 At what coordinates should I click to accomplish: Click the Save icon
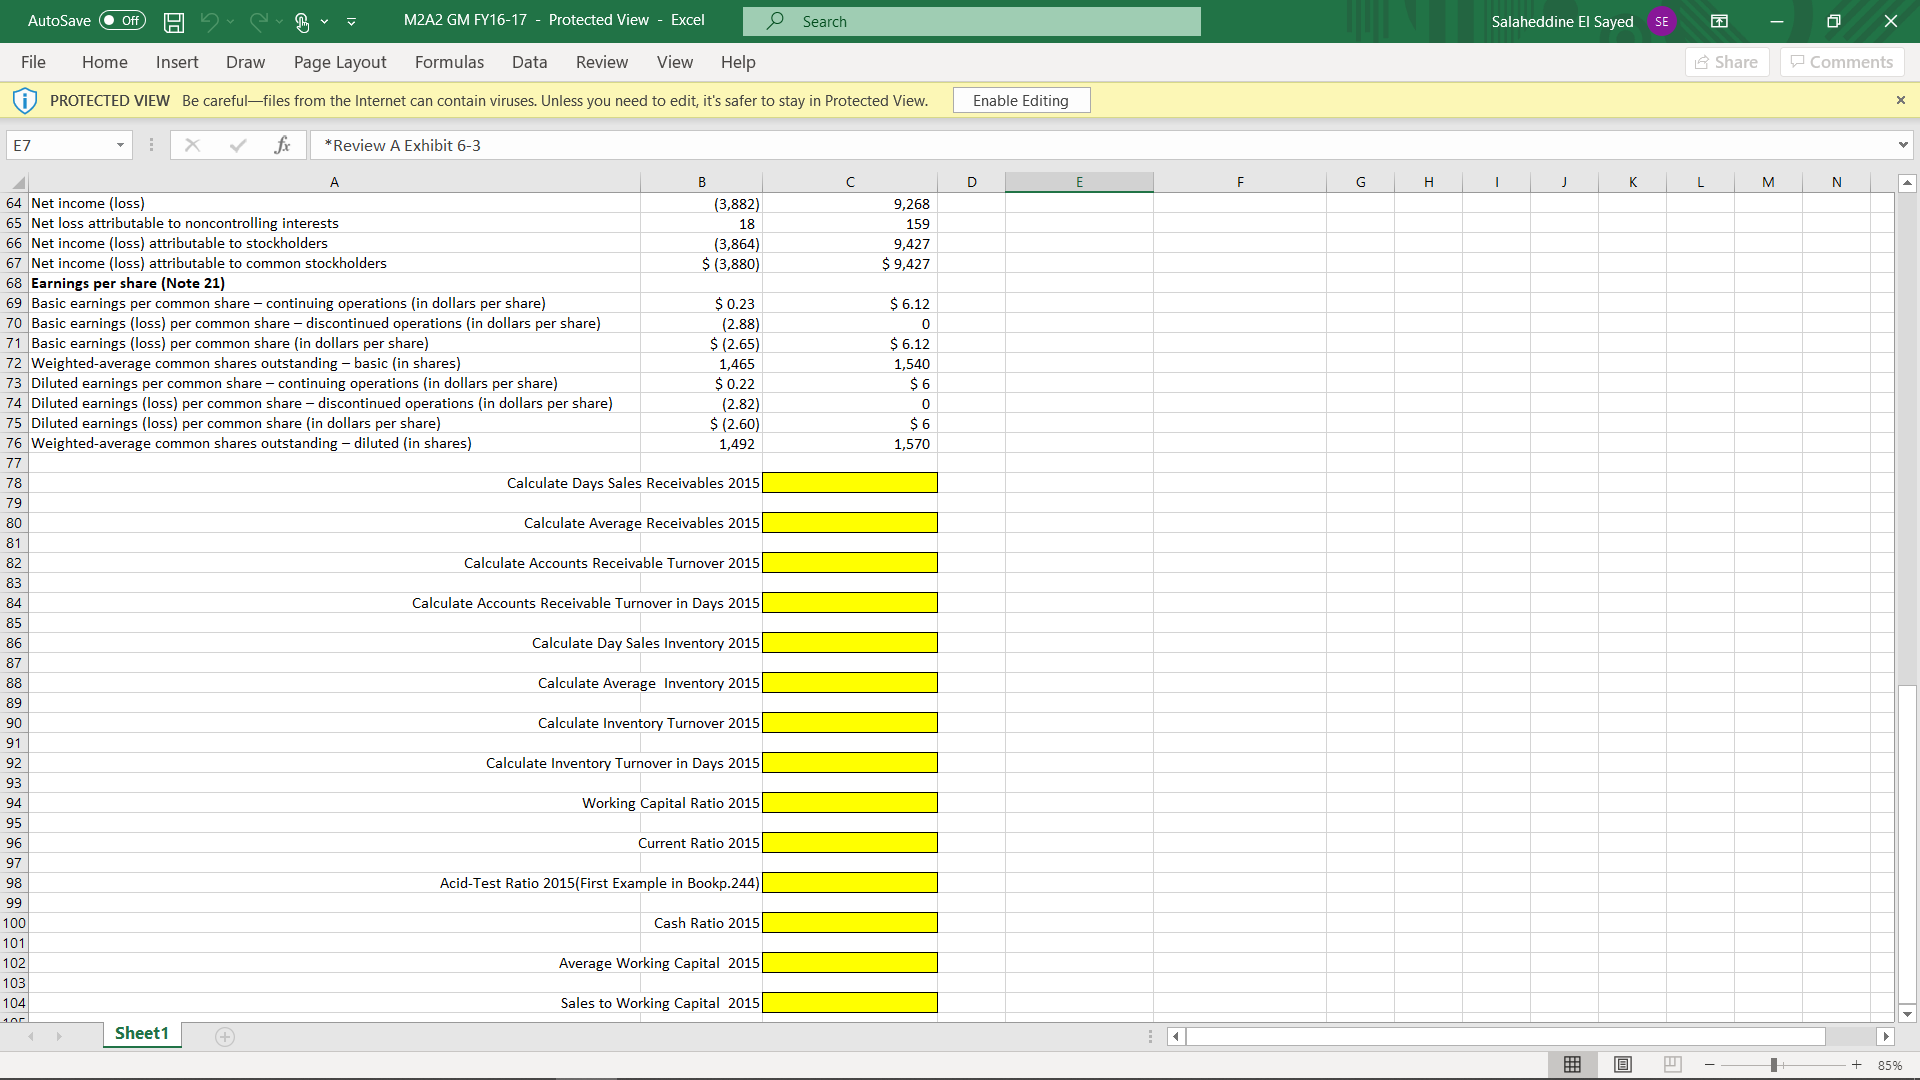[x=174, y=21]
